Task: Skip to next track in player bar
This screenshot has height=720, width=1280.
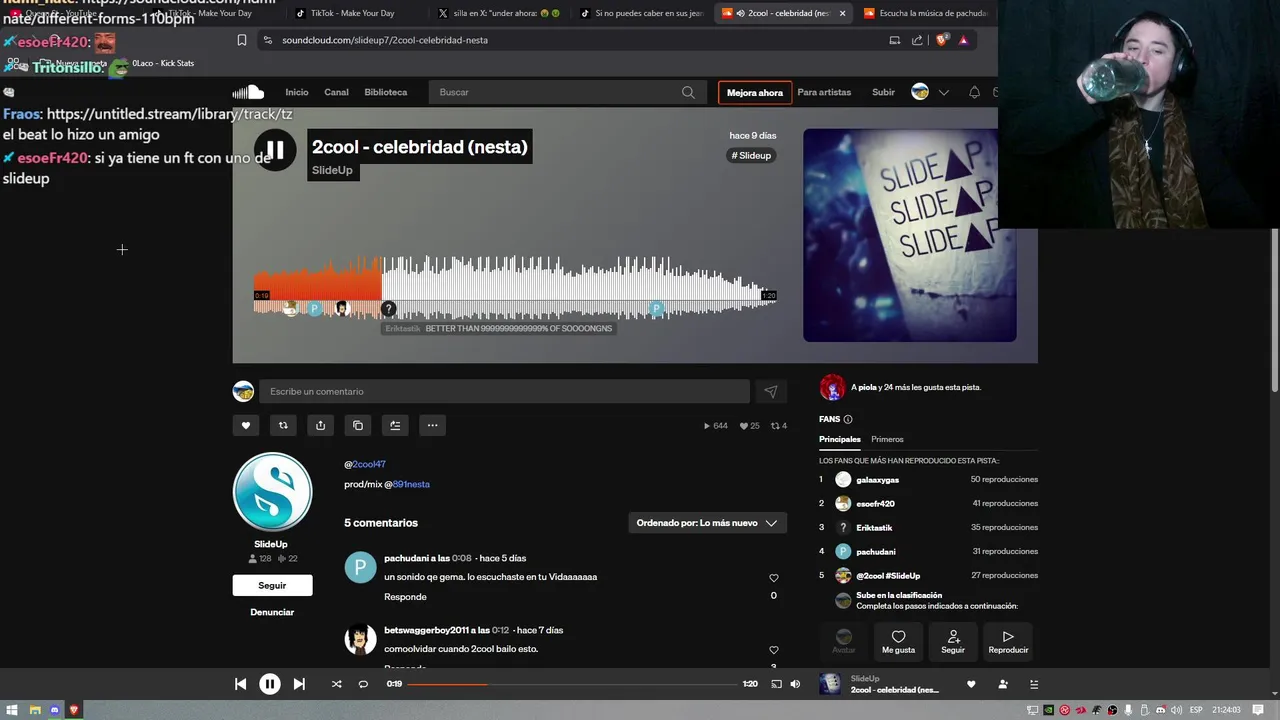Action: pyautogui.click(x=299, y=684)
